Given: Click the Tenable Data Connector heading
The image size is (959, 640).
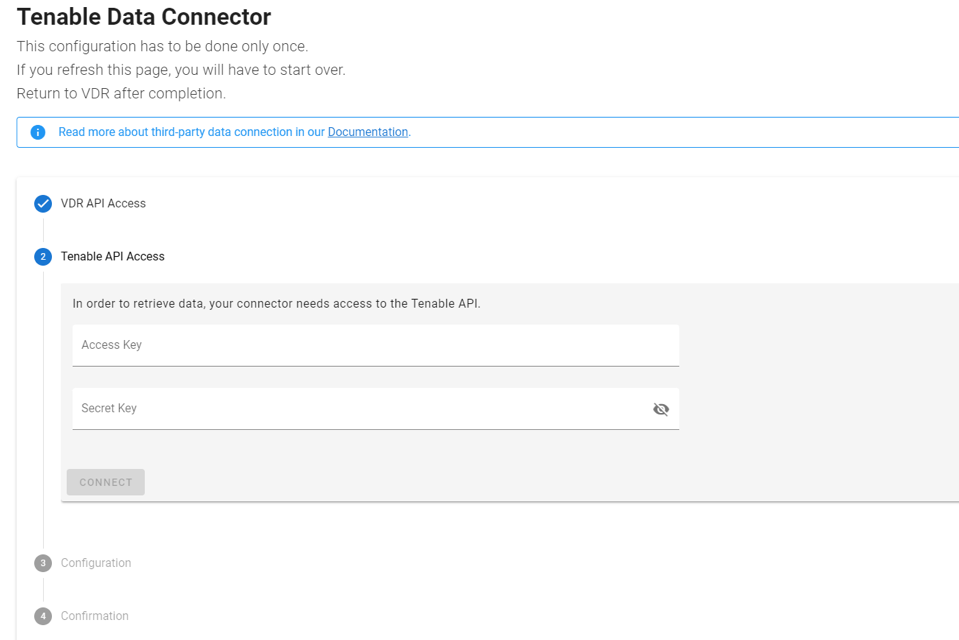Looking at the screenshot, I should tap(144, 17).
